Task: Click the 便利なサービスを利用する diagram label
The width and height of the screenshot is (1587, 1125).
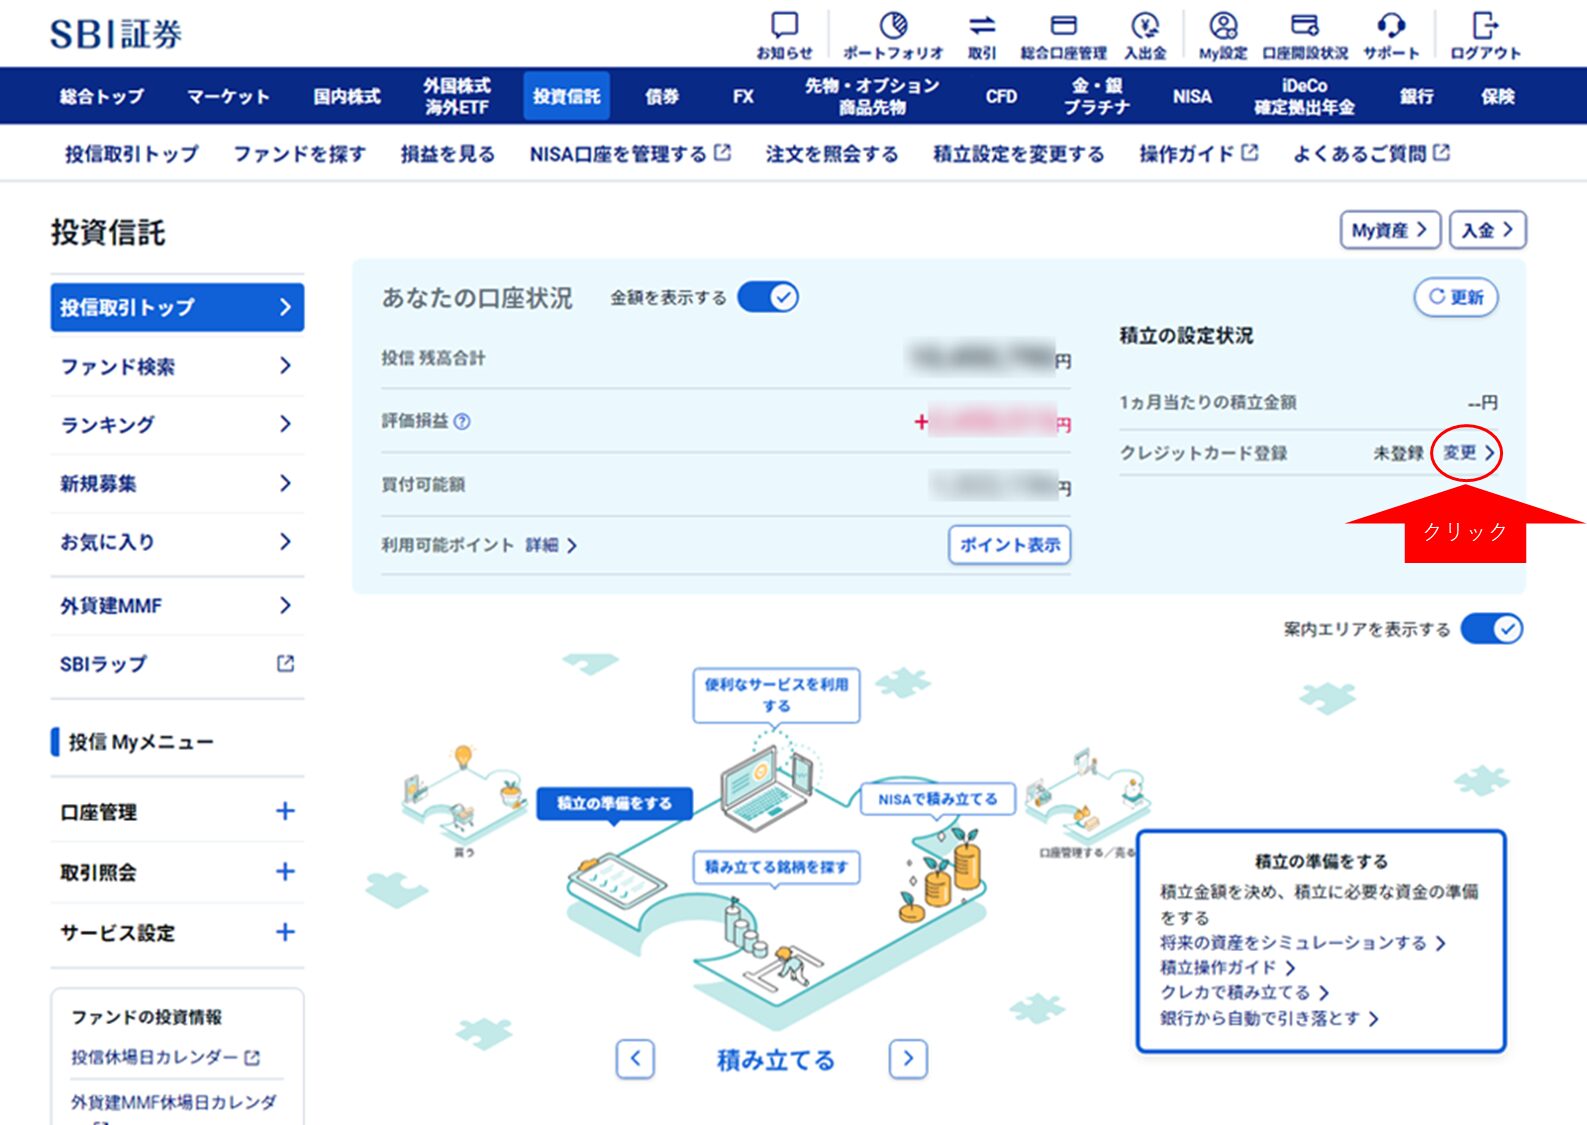Action: click(776, 695)
